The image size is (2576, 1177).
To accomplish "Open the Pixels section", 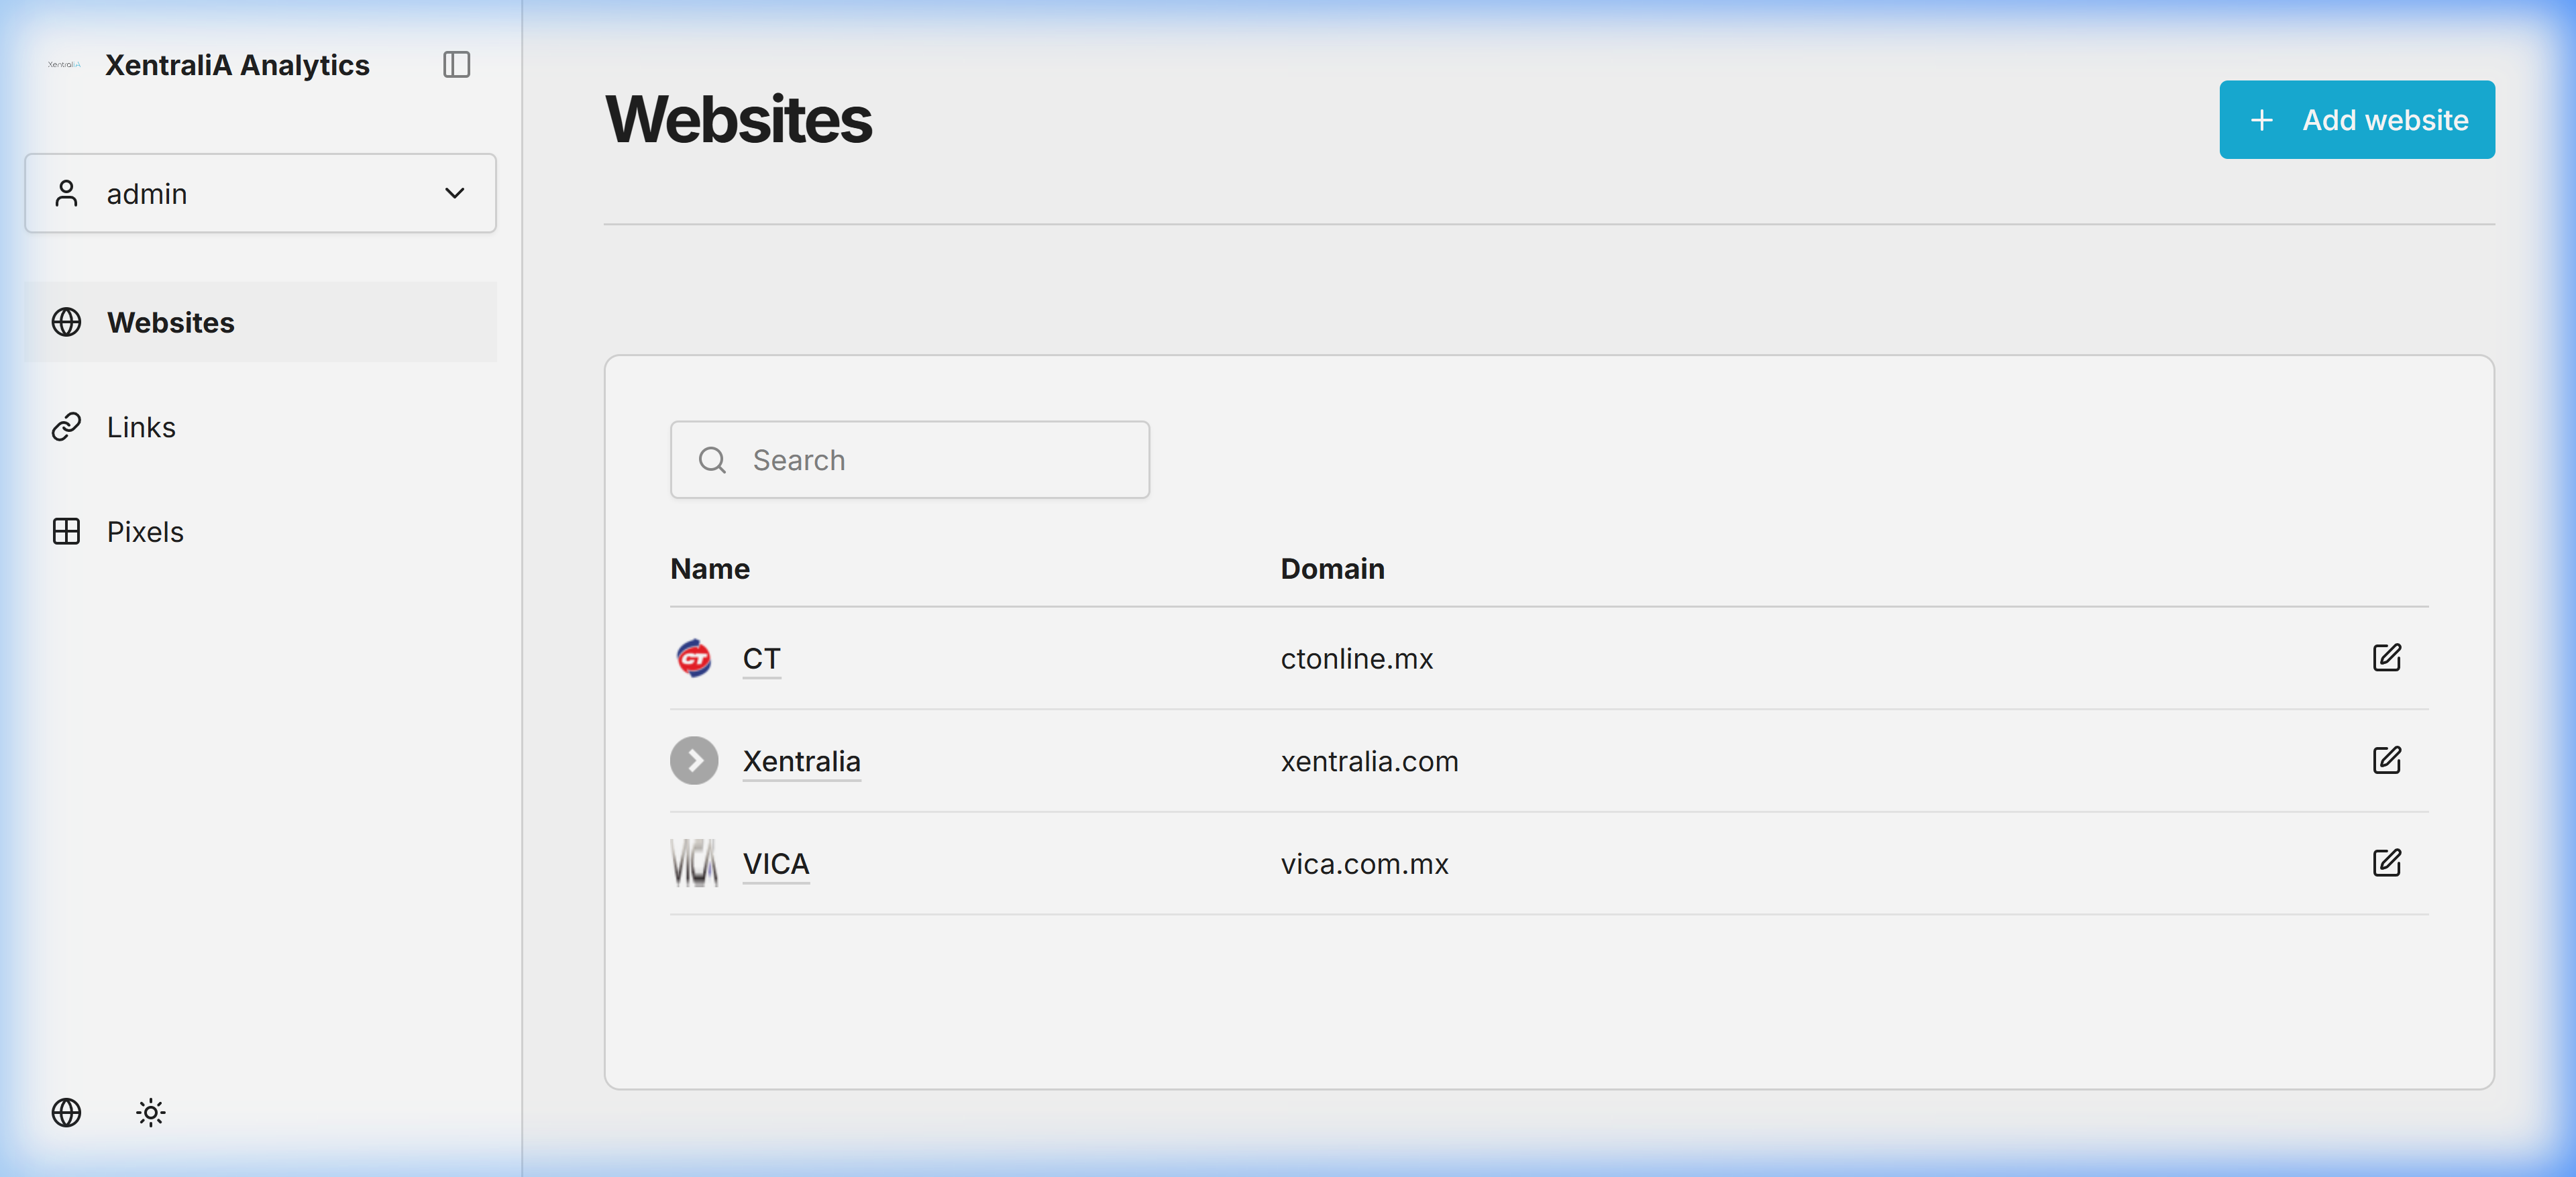I will [145, 532].
